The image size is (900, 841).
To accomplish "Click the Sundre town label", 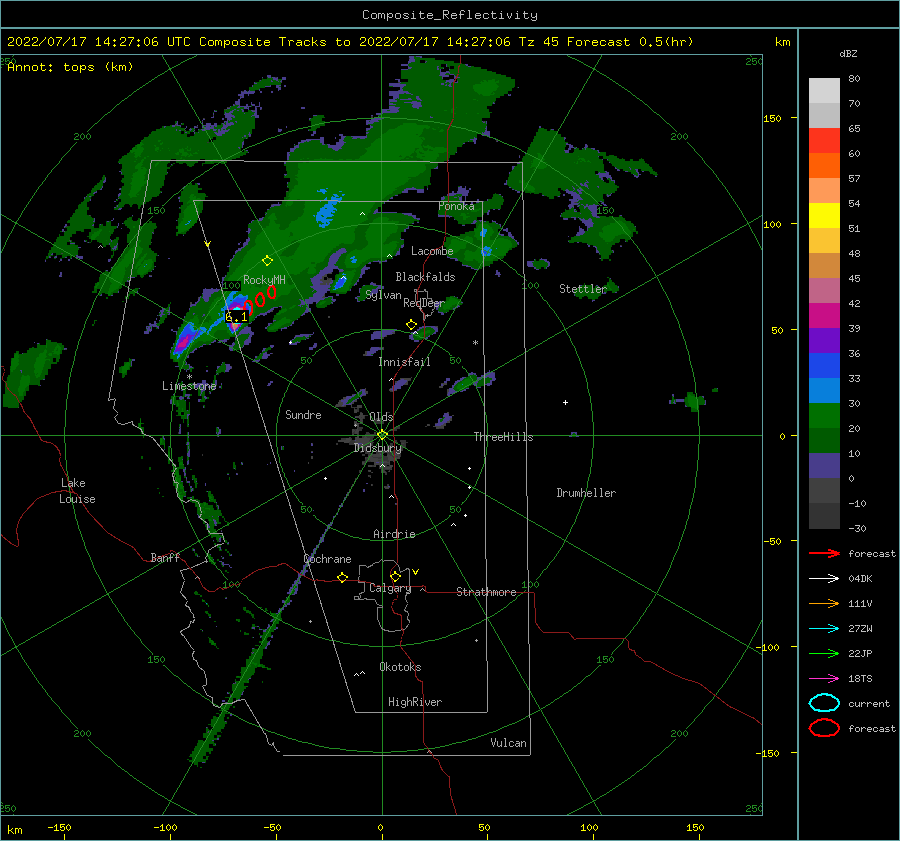I will click(303, 414).
